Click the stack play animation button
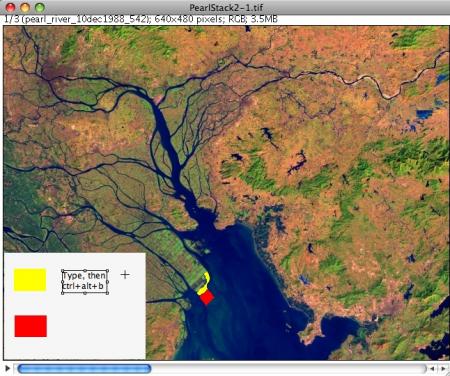Viewport: 450px width, 376px height. [x=8, y=368]
